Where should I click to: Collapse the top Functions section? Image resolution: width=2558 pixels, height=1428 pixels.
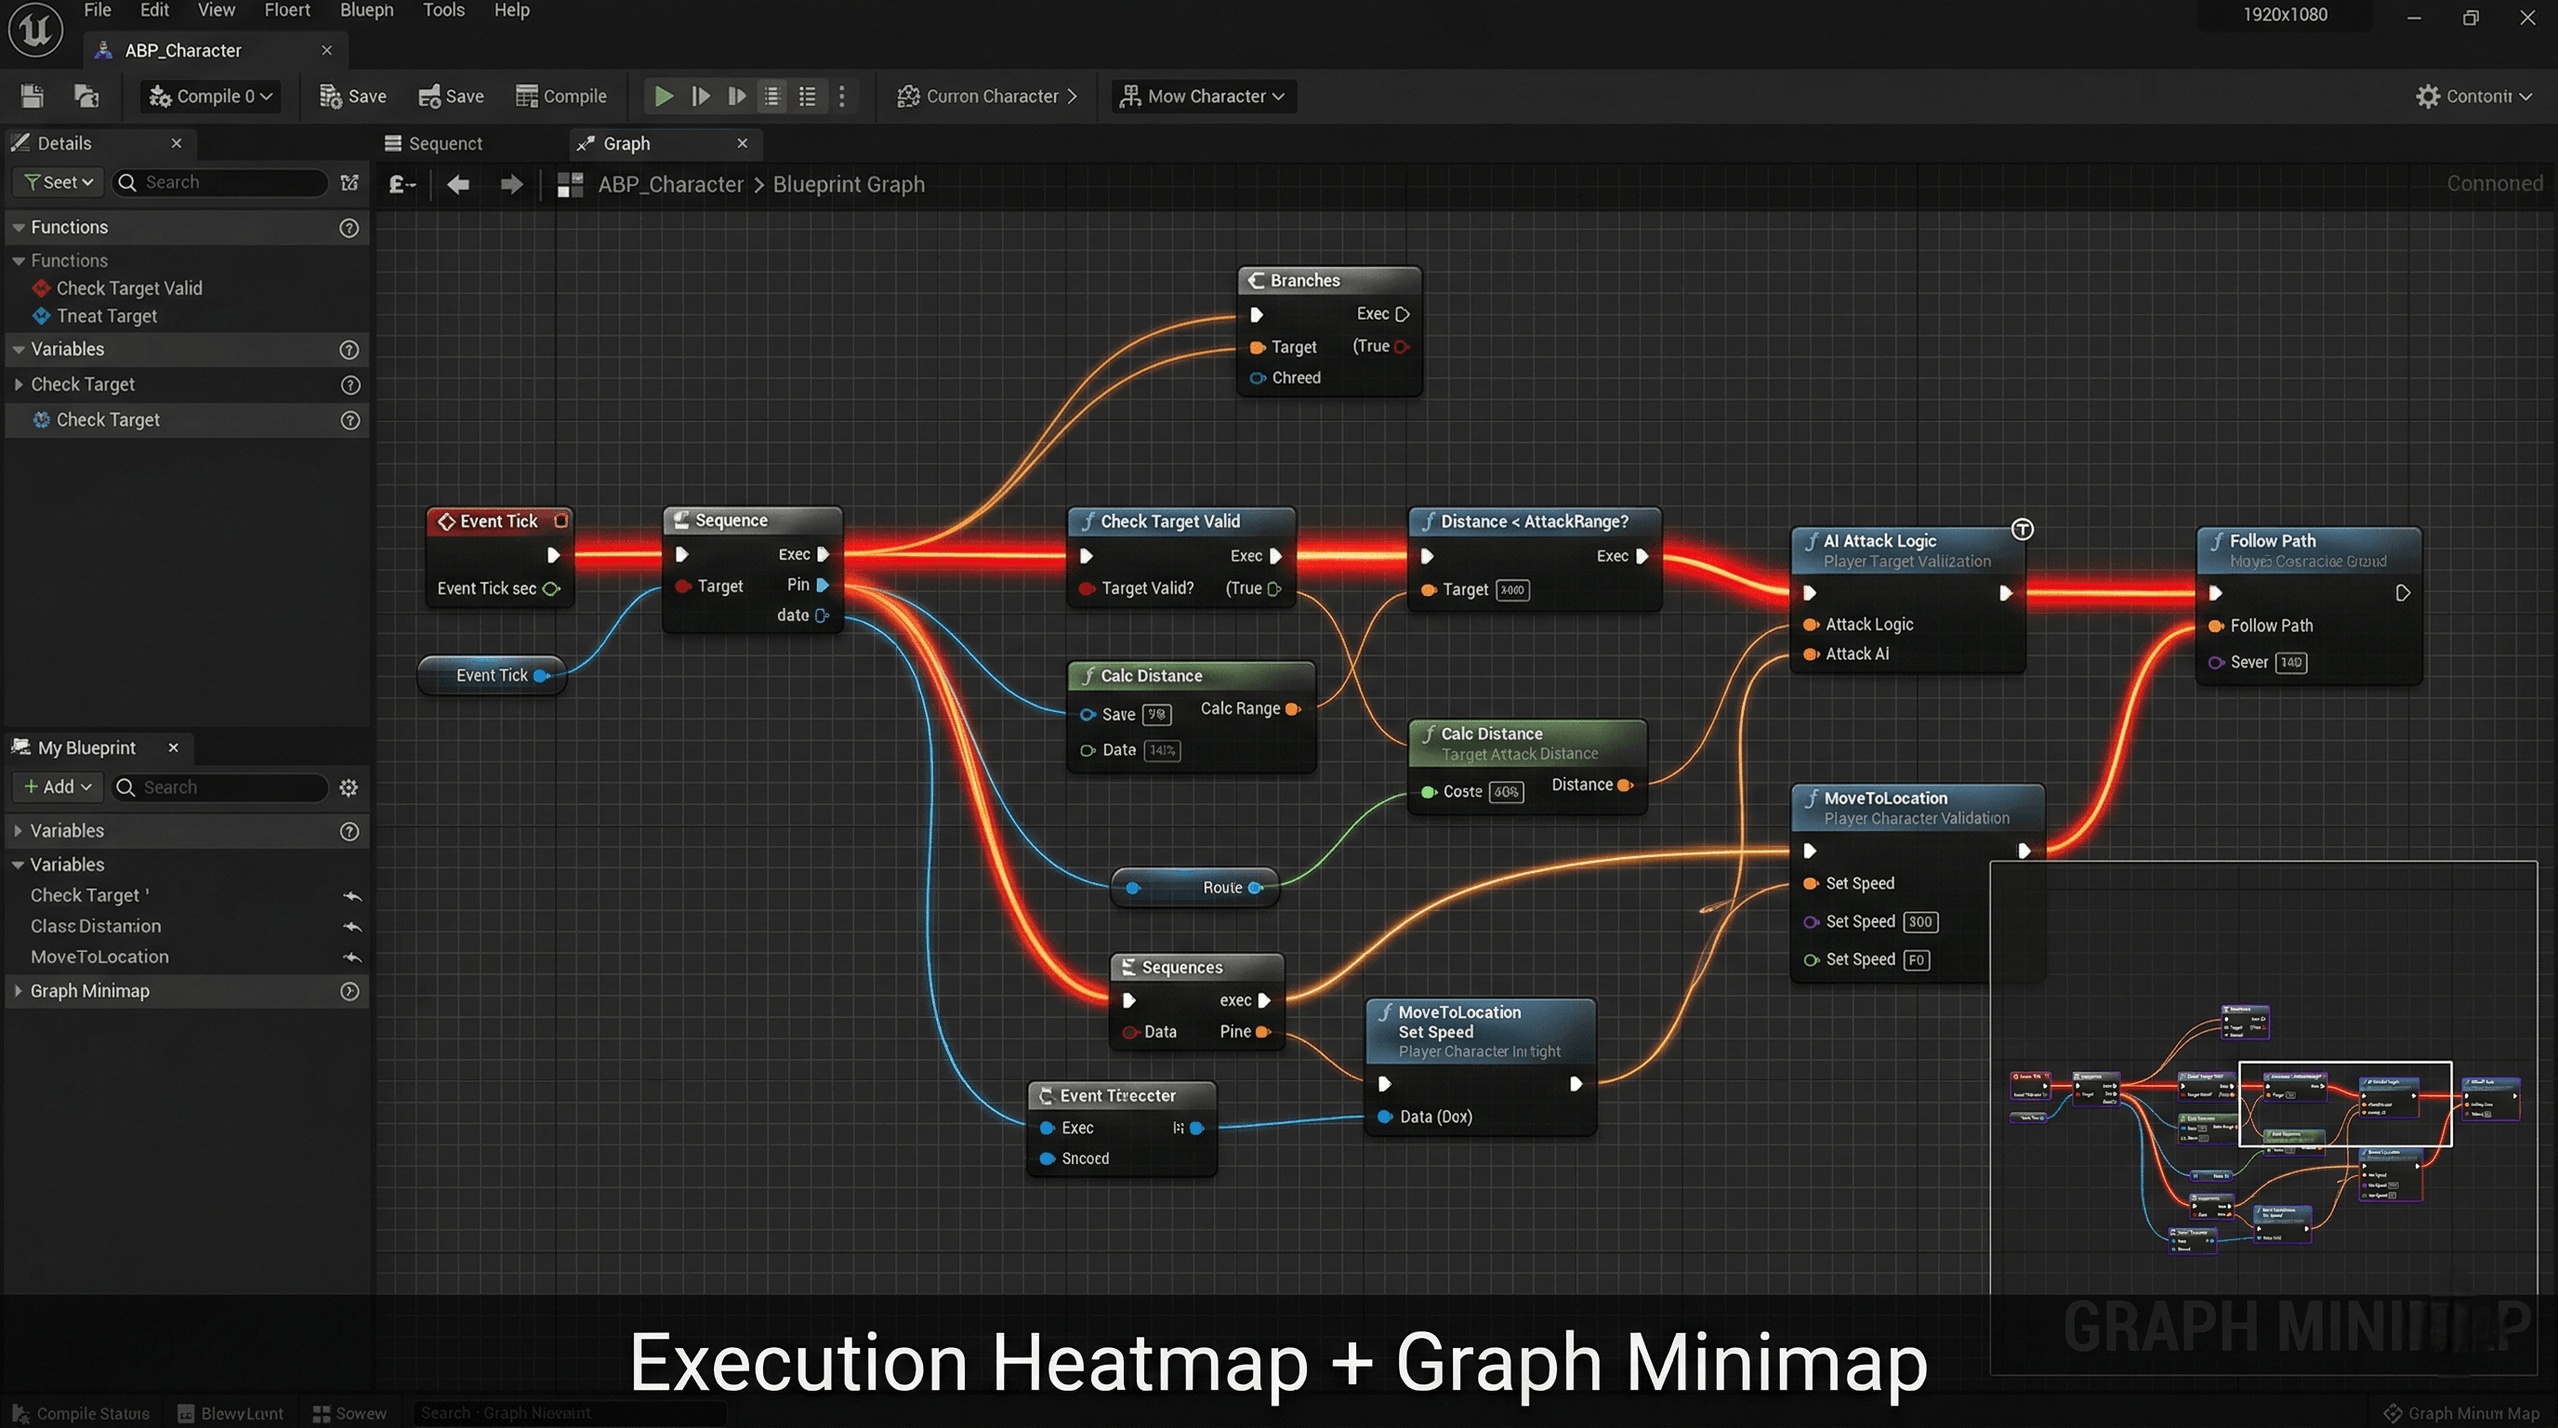[x=18, y=228]
